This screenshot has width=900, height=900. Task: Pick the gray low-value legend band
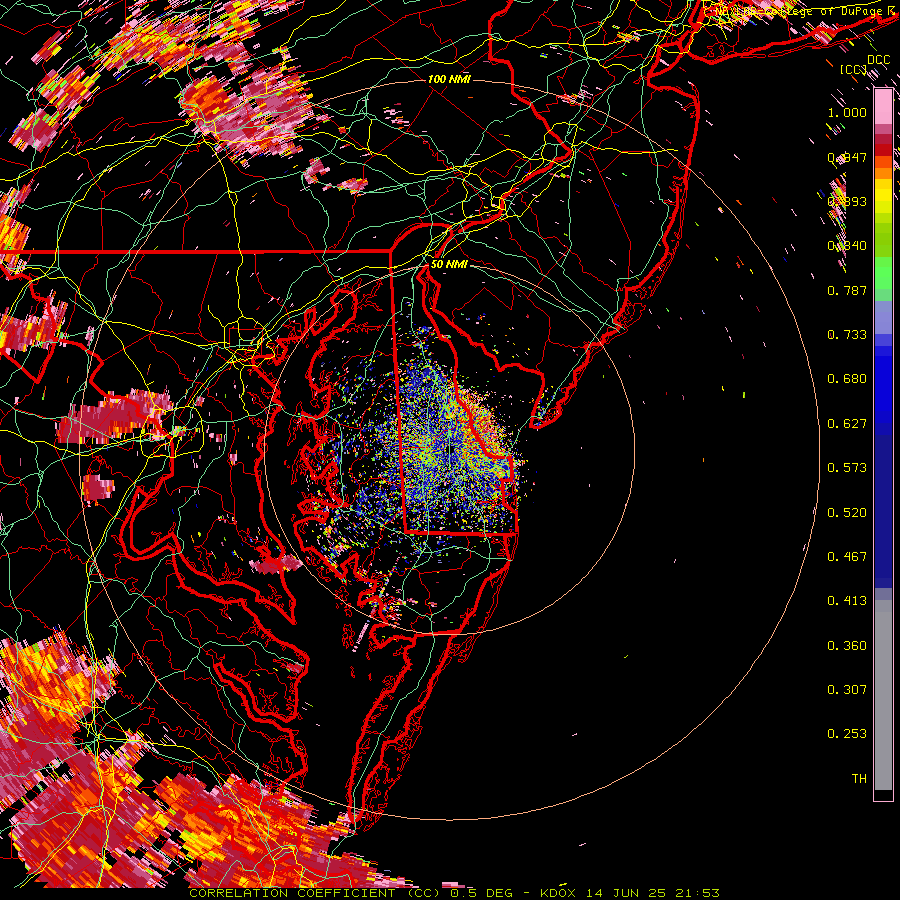(x=883, y=695)
